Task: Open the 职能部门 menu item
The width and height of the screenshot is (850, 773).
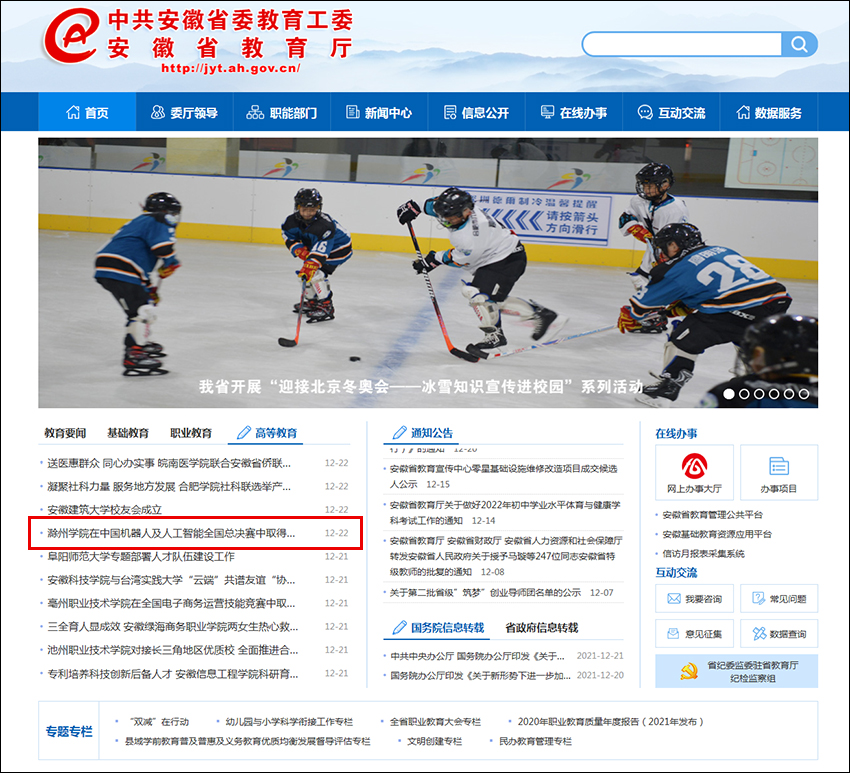Action: [282, 112]
